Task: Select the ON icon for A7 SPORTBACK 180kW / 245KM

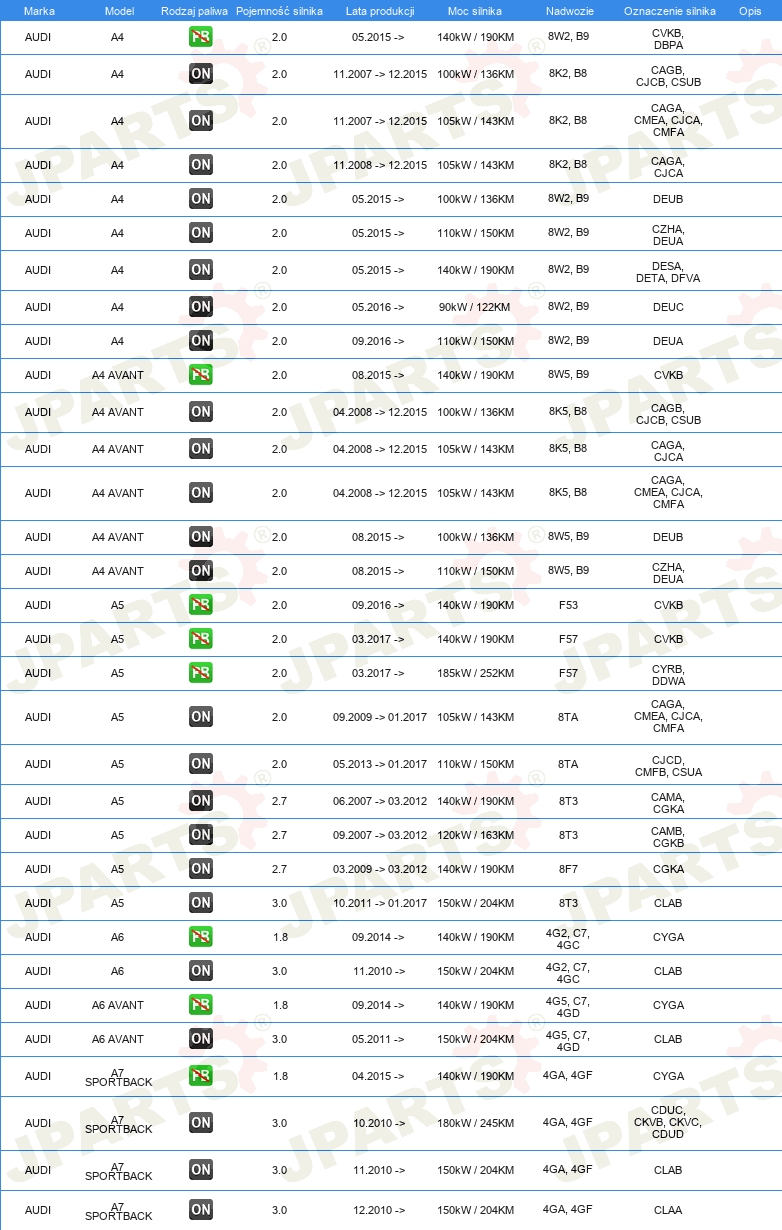Action: (x=201, y=1123)
